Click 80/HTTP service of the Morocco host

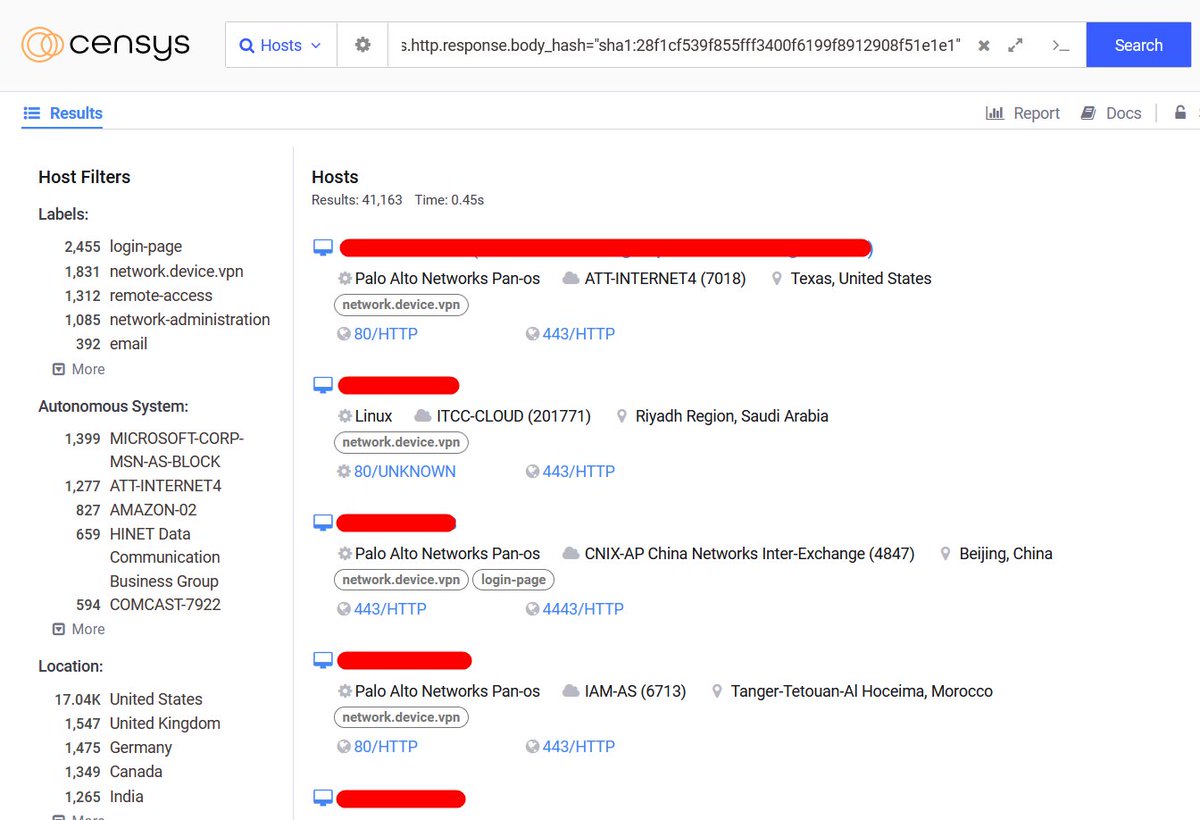(378, 746)
